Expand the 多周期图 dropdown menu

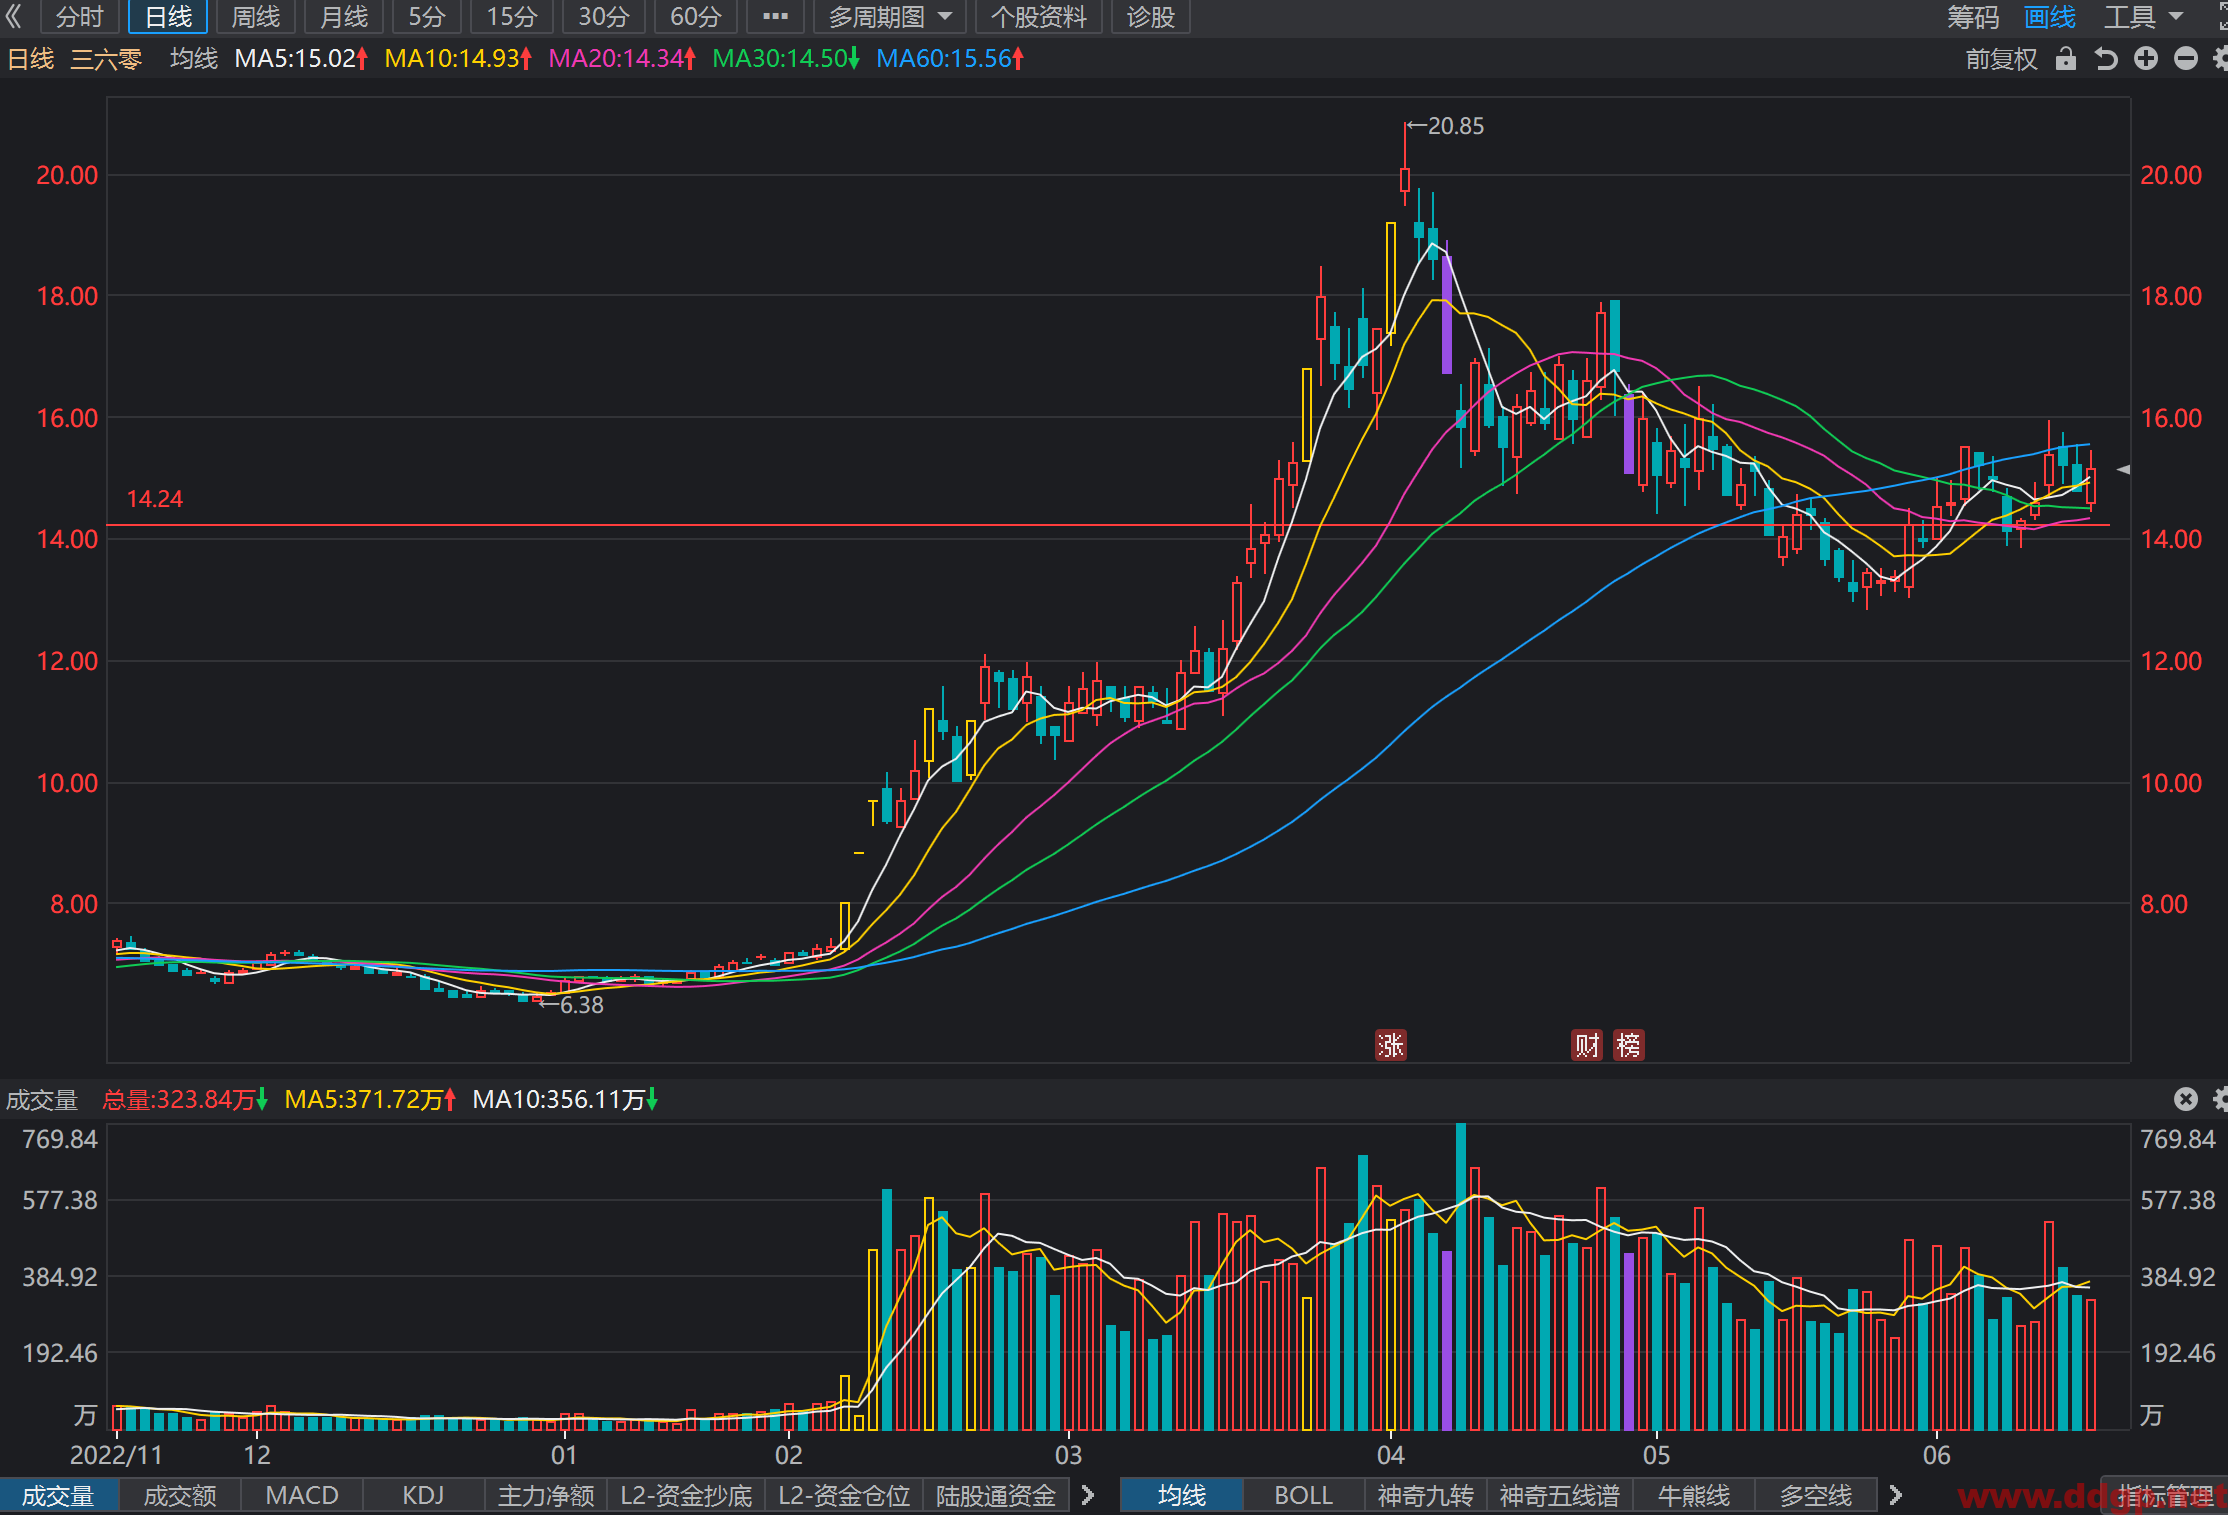pyautogui.click(x=890, y=17)
